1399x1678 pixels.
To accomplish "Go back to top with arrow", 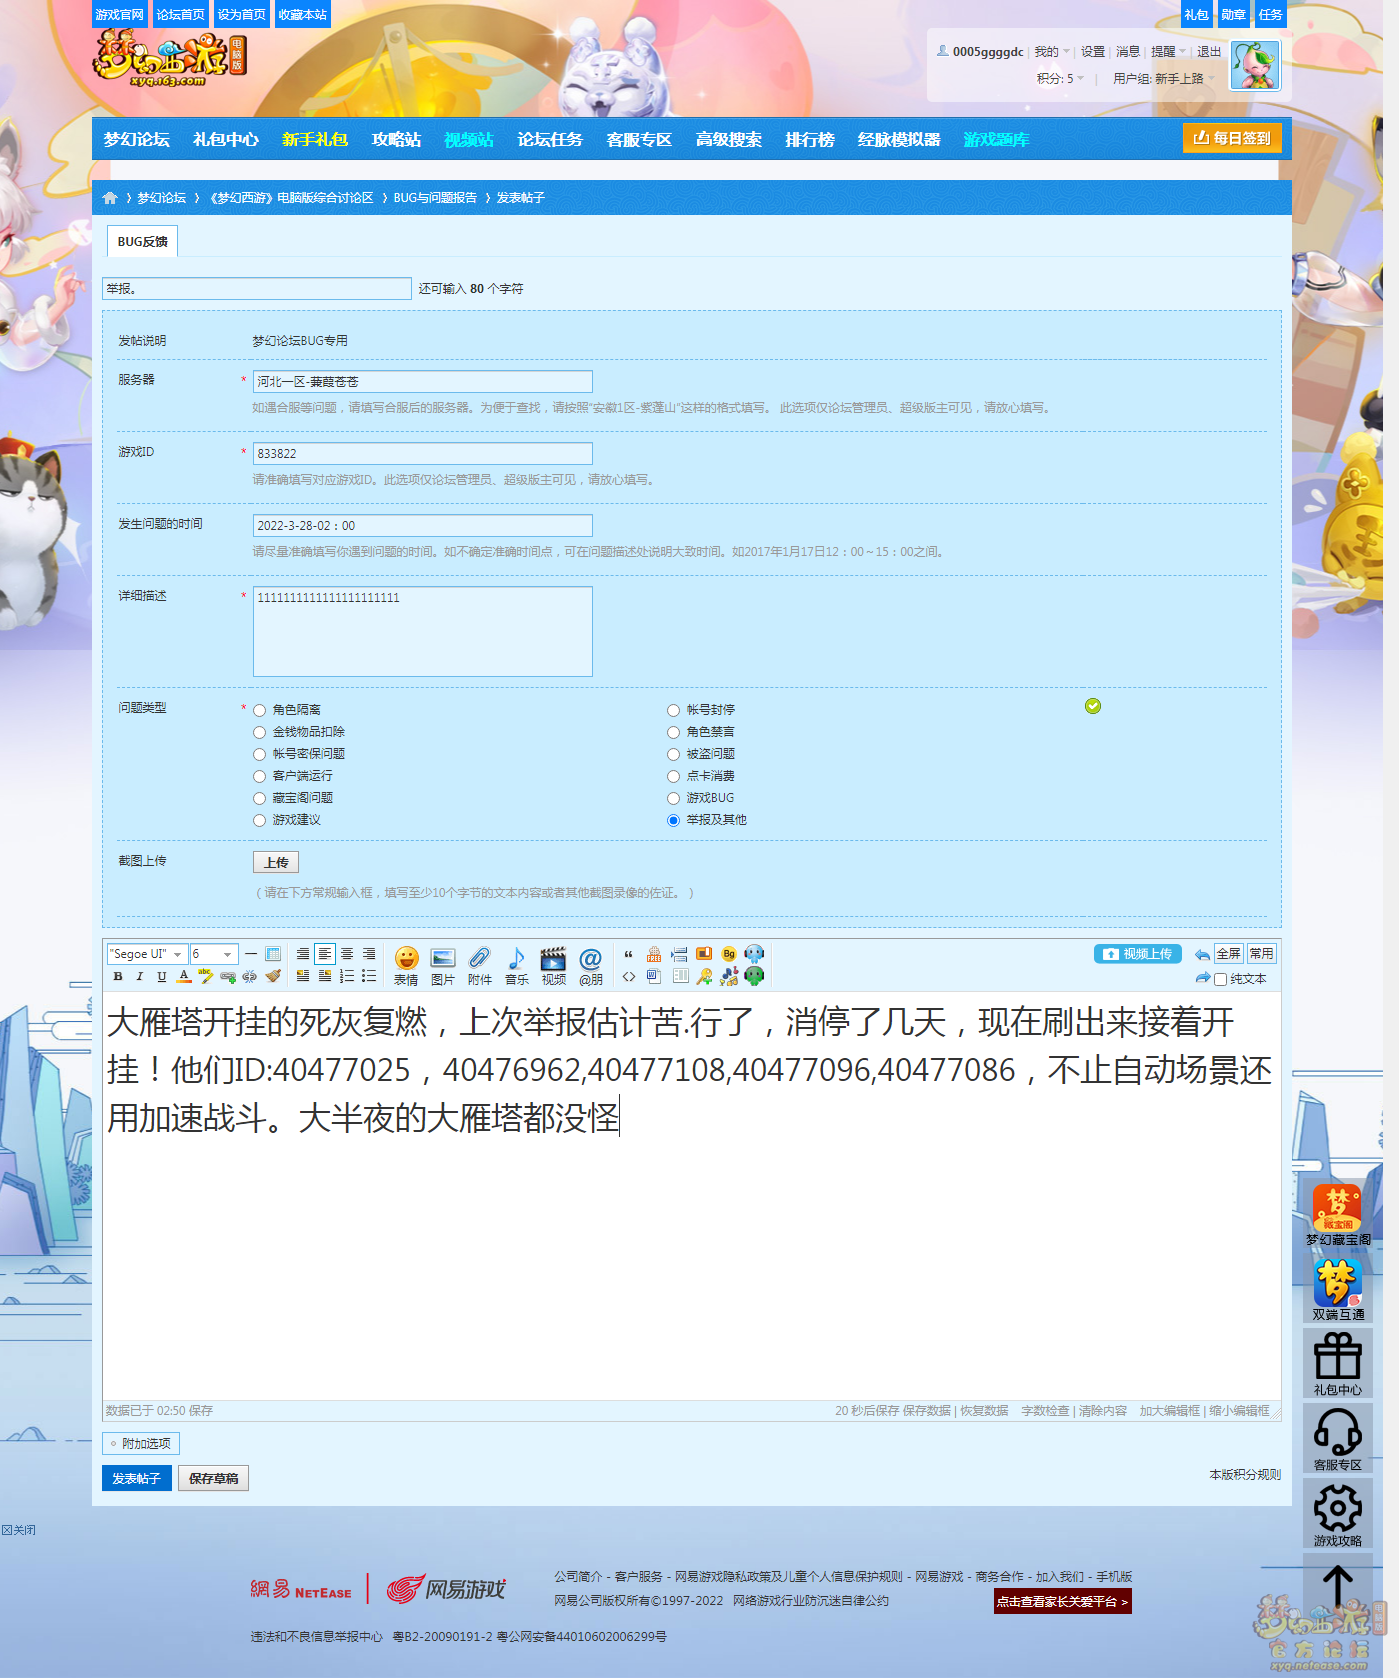I will tap(1338, 1587).
